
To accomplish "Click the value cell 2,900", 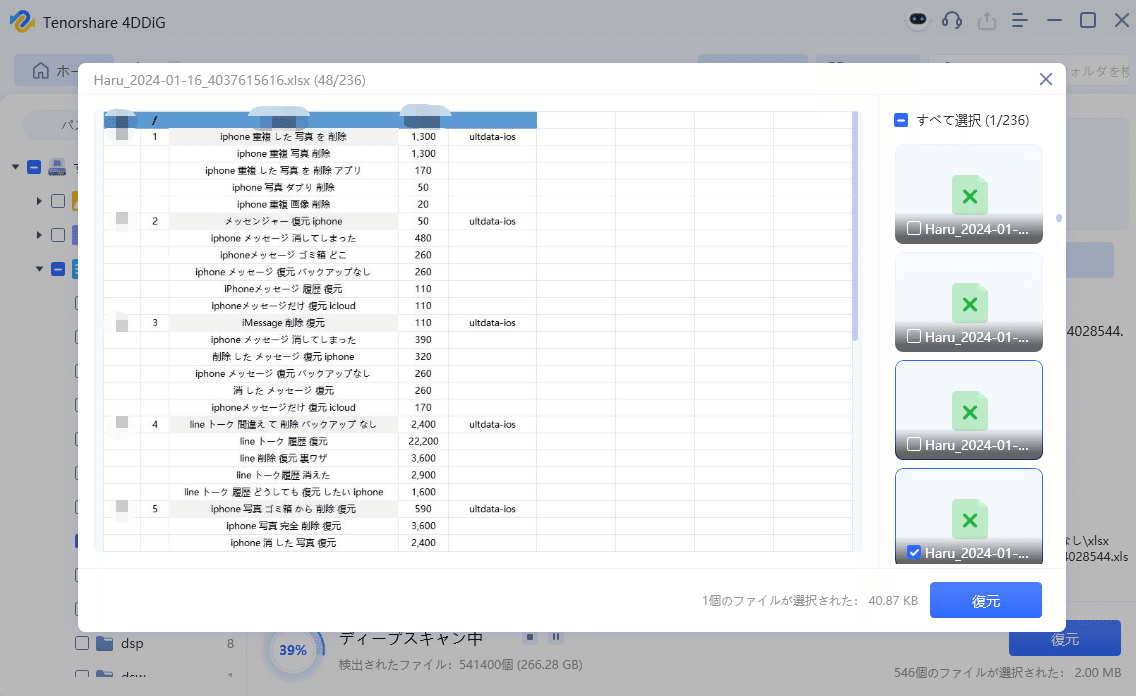I will coord(423,475).
